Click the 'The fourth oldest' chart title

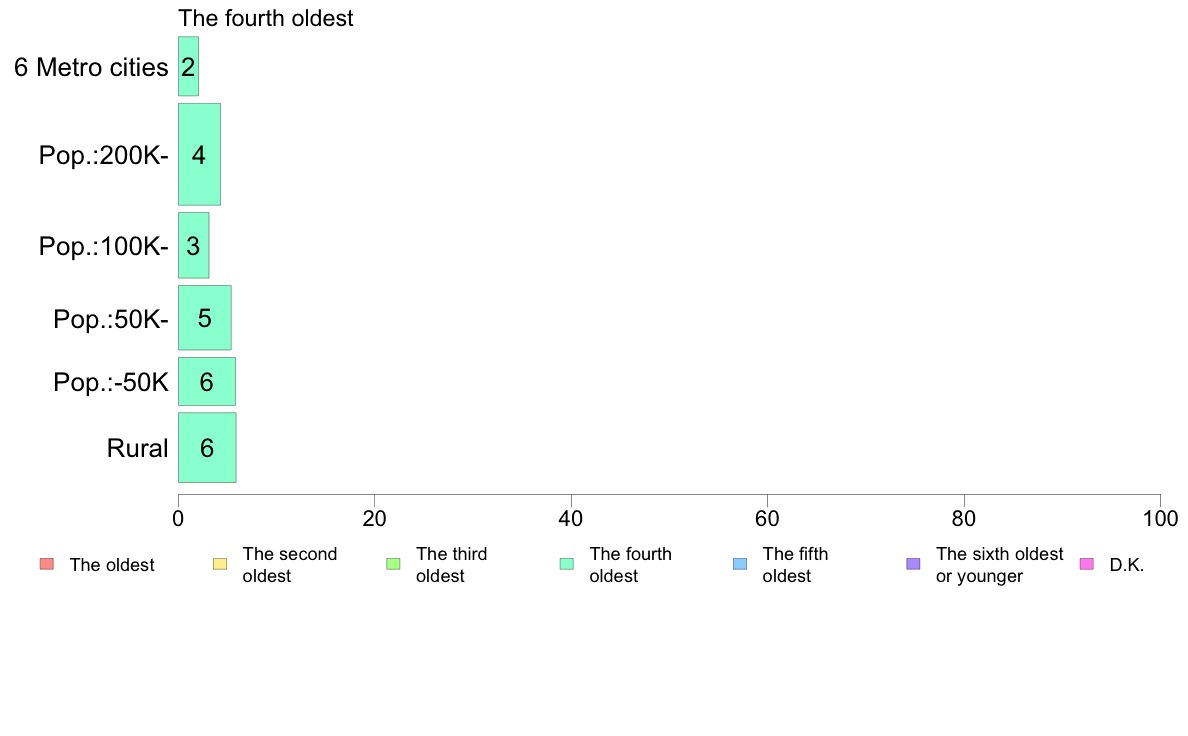click(x=265, y=18)
